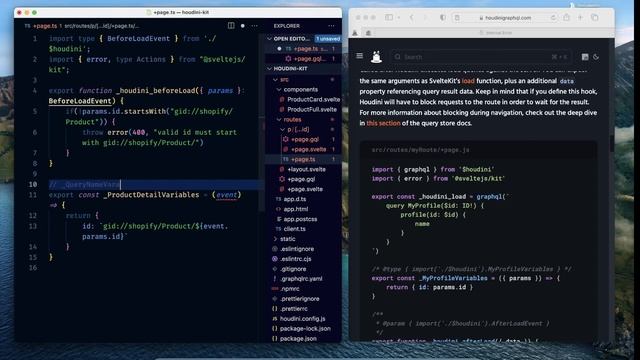Collapse the components folder
The image size is (640, 360).
coord(279,89)
